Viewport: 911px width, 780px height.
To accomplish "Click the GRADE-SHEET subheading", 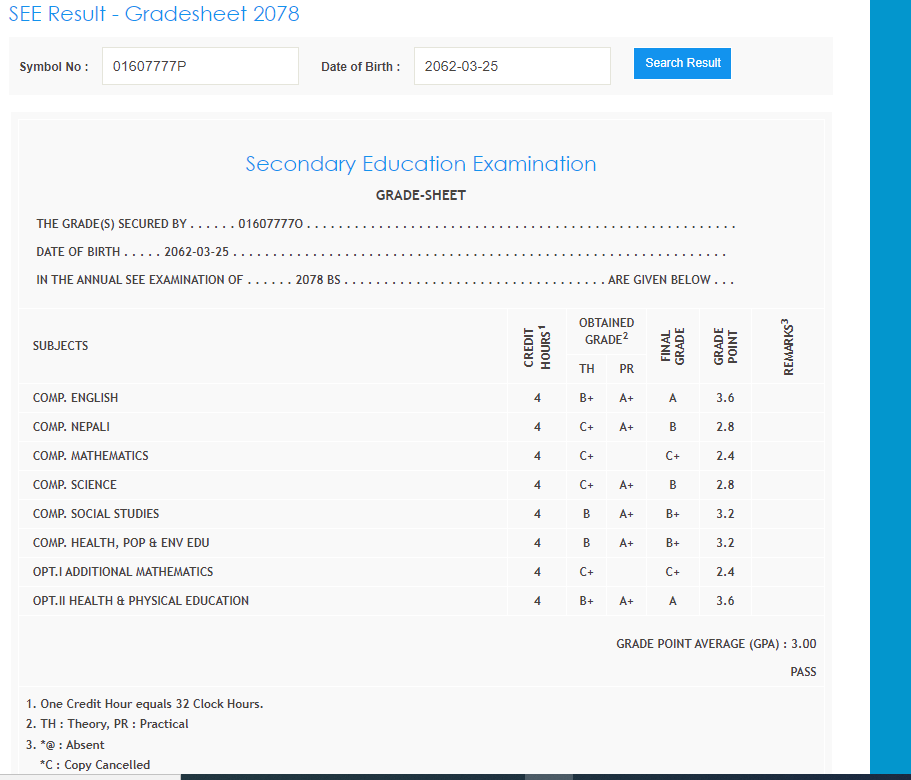I will pyautogui.click(x=421, y=195).
